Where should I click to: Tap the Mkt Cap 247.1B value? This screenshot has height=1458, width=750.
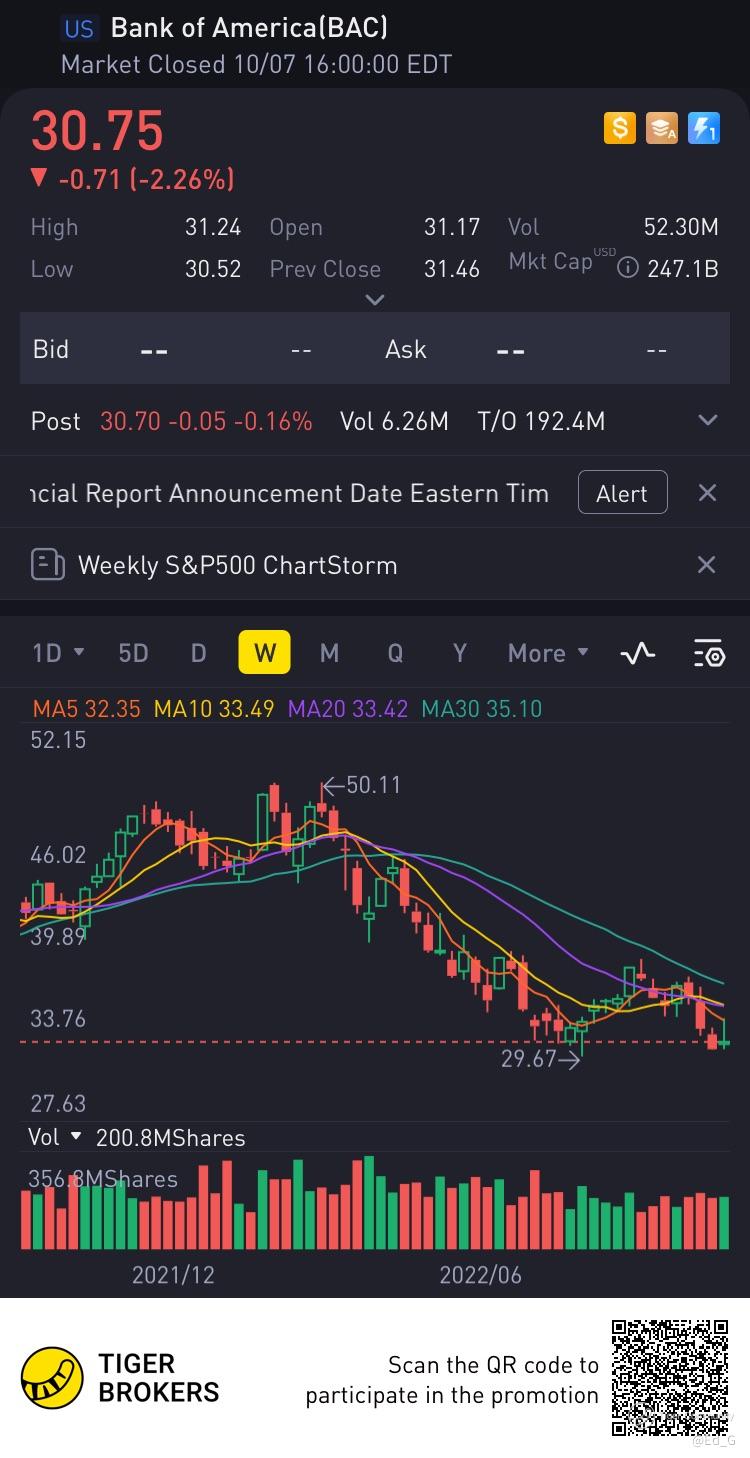coord(683,269)
